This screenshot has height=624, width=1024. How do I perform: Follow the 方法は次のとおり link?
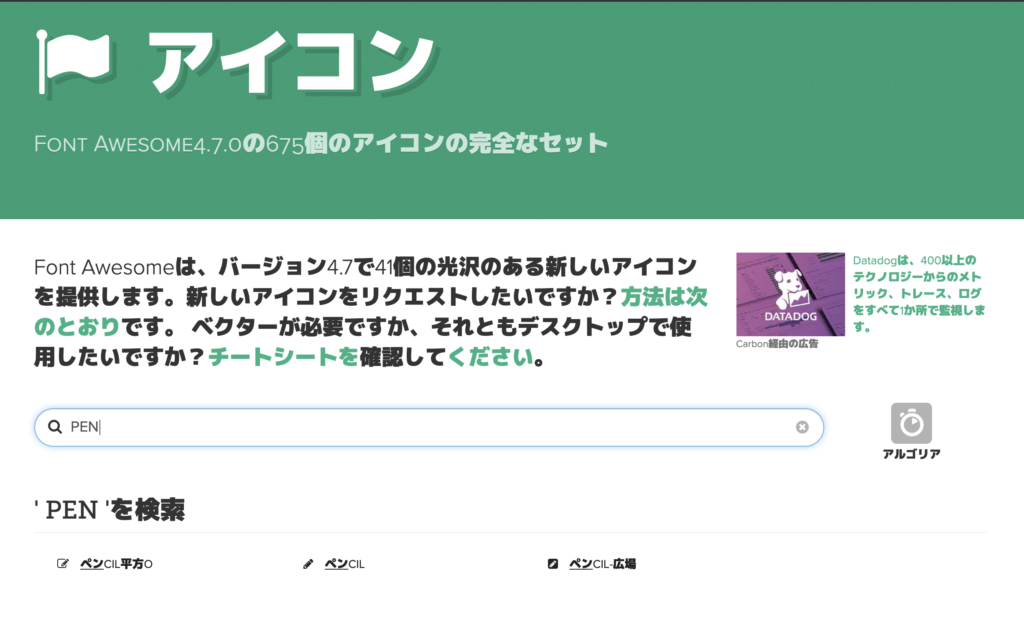(x=370, y=311)
